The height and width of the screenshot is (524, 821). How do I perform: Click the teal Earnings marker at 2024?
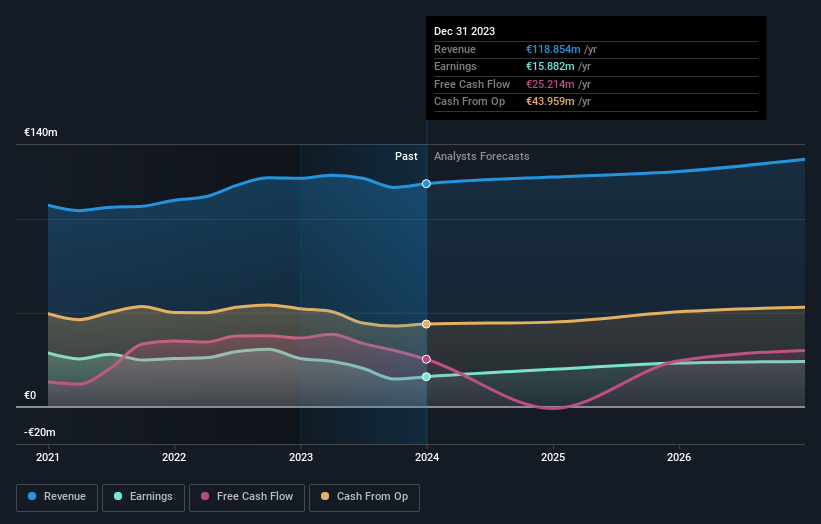[426, 377]
